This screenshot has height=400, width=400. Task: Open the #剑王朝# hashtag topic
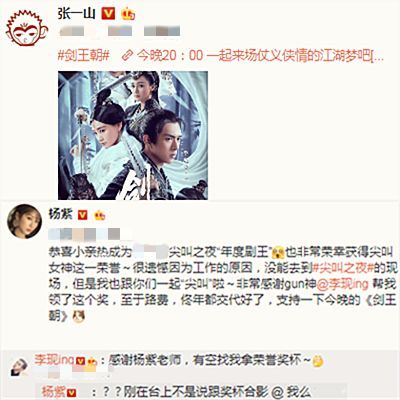(x=84, y=55)
